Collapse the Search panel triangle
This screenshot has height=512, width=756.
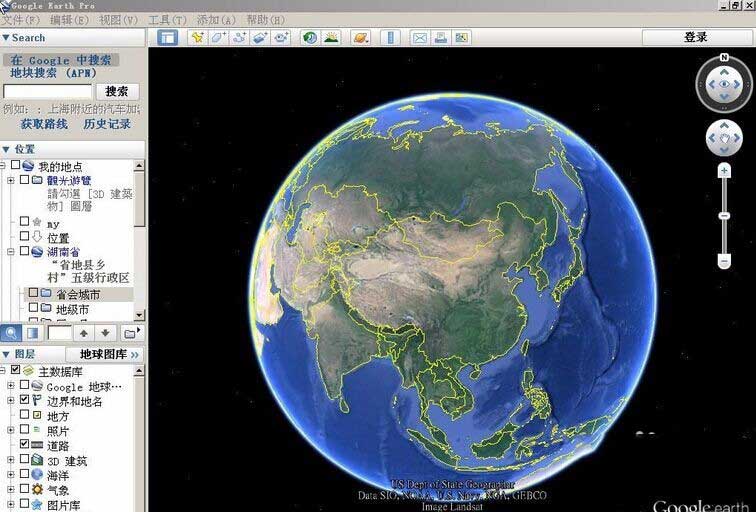point(6,37)
